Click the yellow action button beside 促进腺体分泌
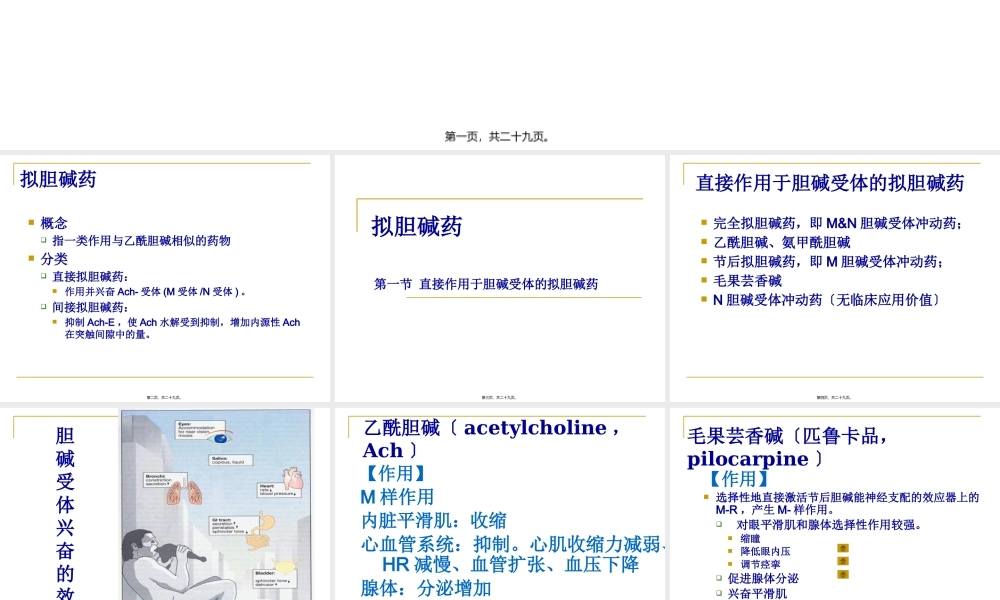The image size is (1000, 600). pos(843,574)
